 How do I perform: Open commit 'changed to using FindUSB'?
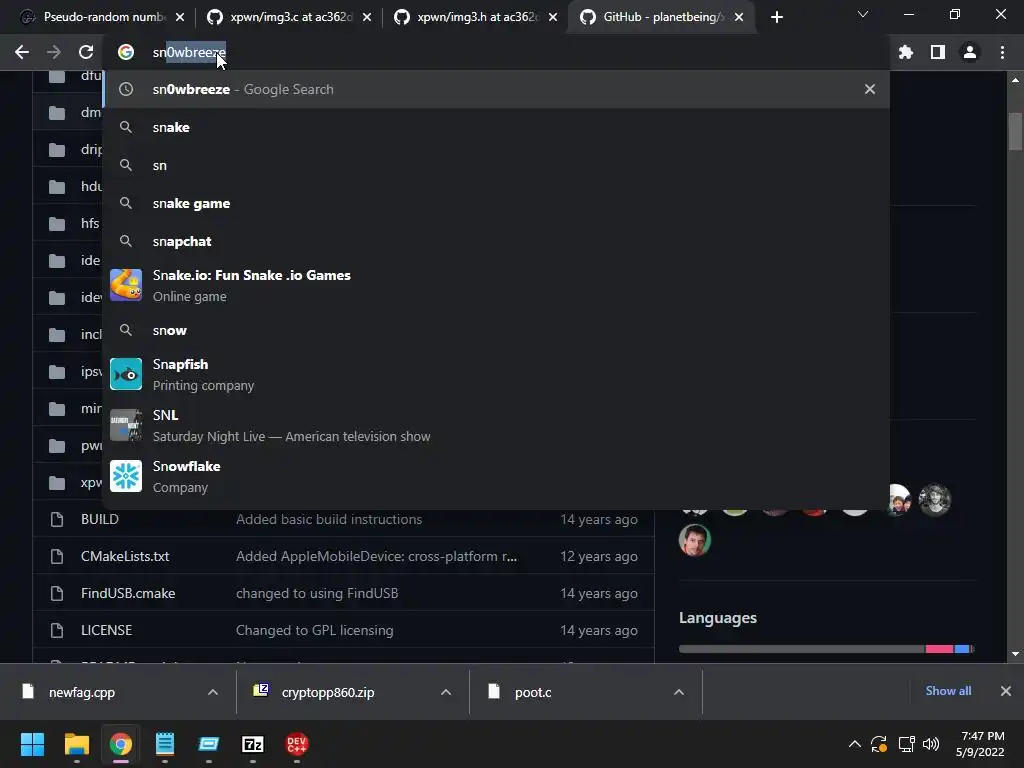pos(317,593)
